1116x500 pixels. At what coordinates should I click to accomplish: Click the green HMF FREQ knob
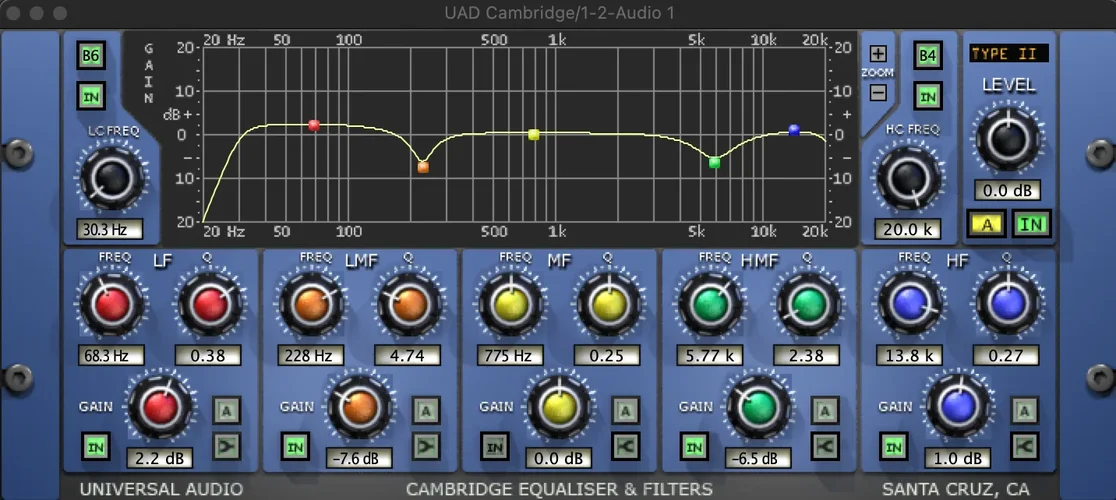(x=709, y=304)
